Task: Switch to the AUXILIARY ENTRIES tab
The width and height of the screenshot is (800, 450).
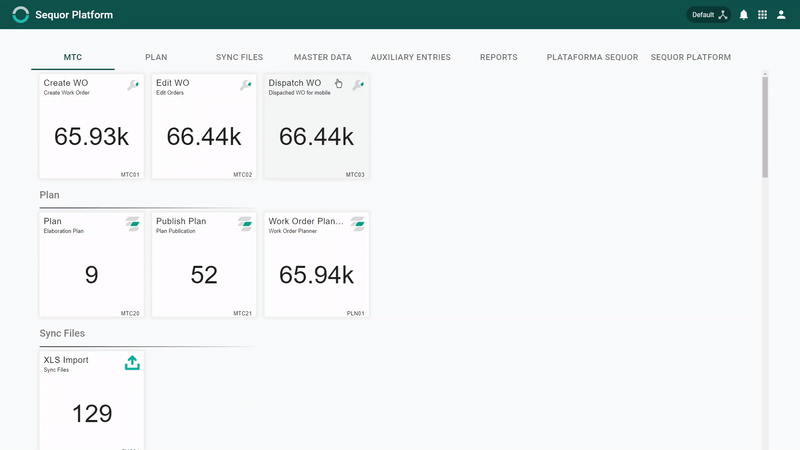Action: point(411,57)
